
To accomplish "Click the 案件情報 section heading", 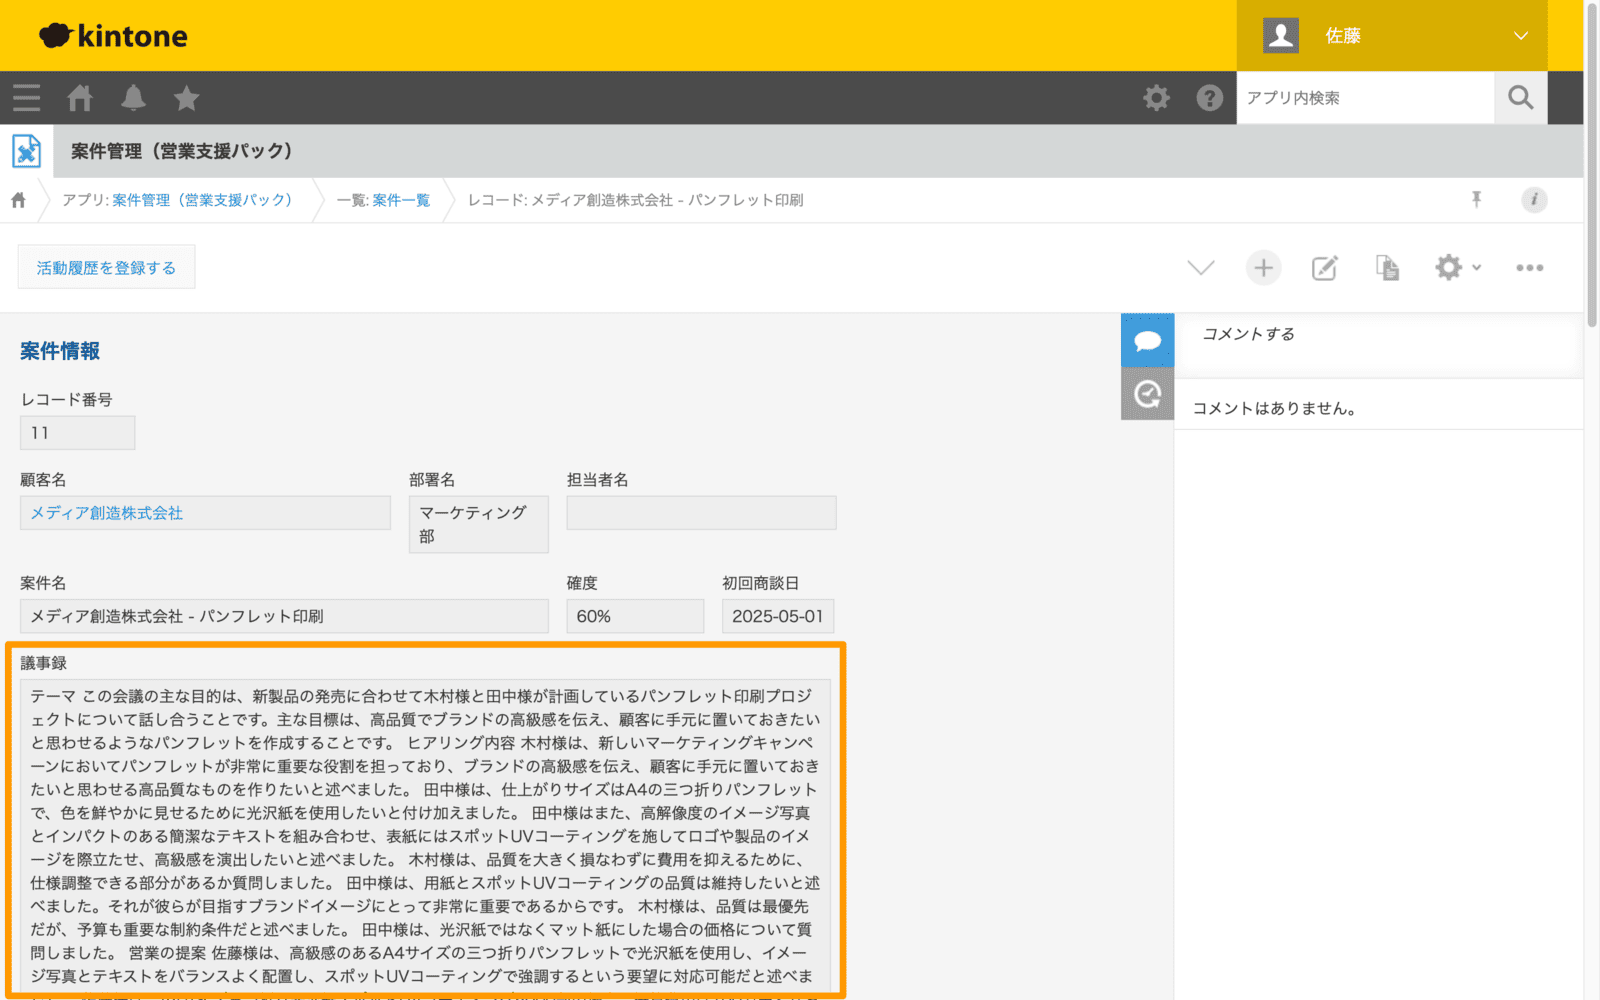I will coord(60,351).
